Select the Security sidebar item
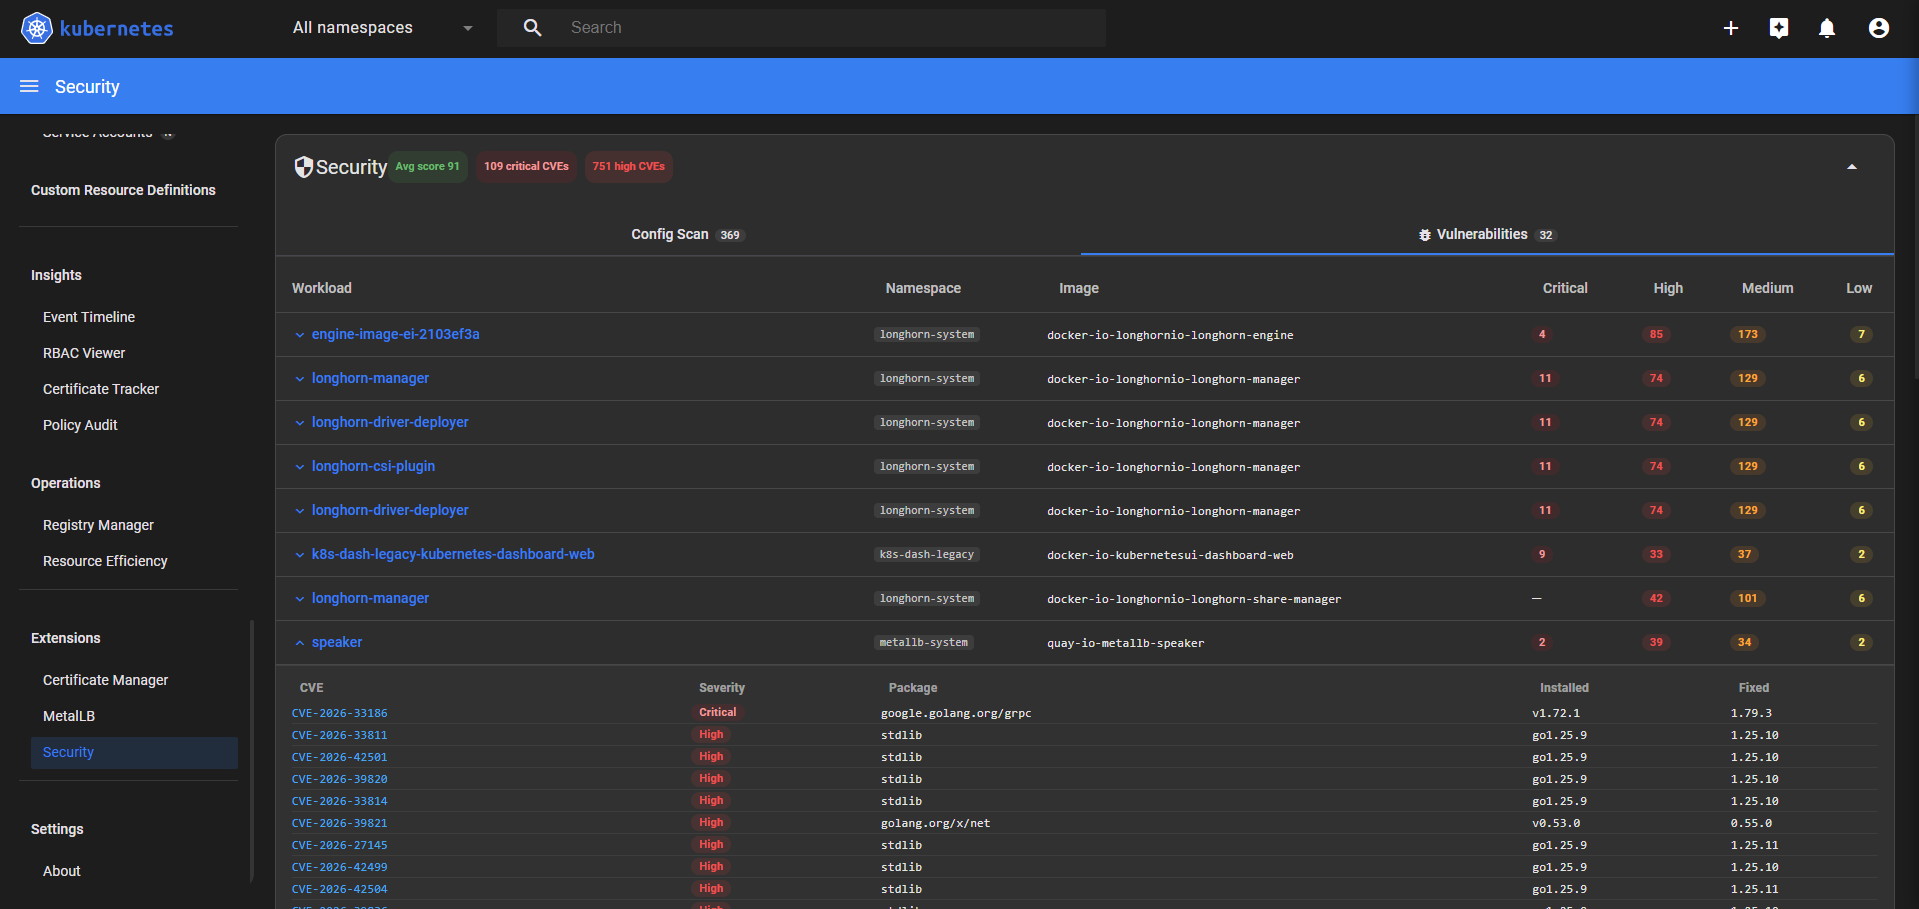 134,753
